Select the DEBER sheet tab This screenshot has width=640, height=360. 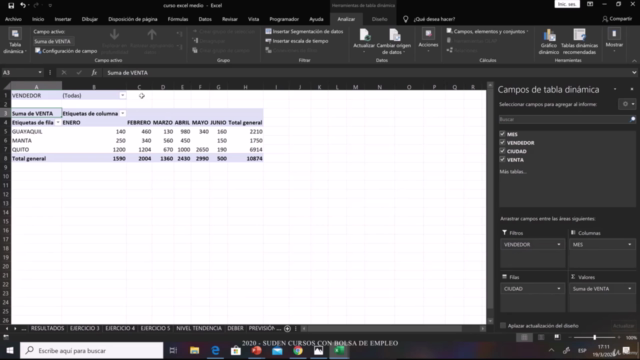236,329
